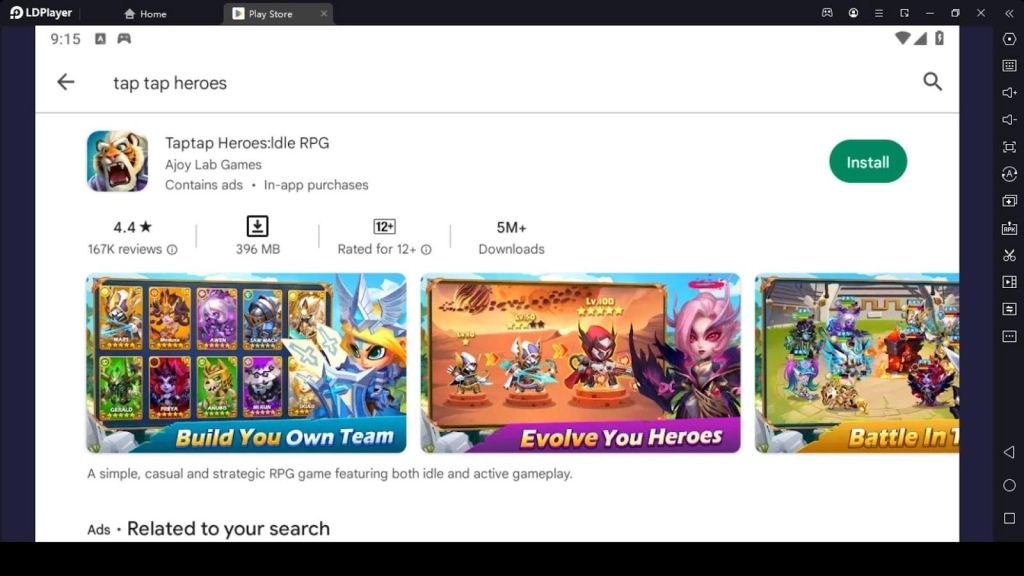Click 'Related to your search' heading

(x=228, y=528)
